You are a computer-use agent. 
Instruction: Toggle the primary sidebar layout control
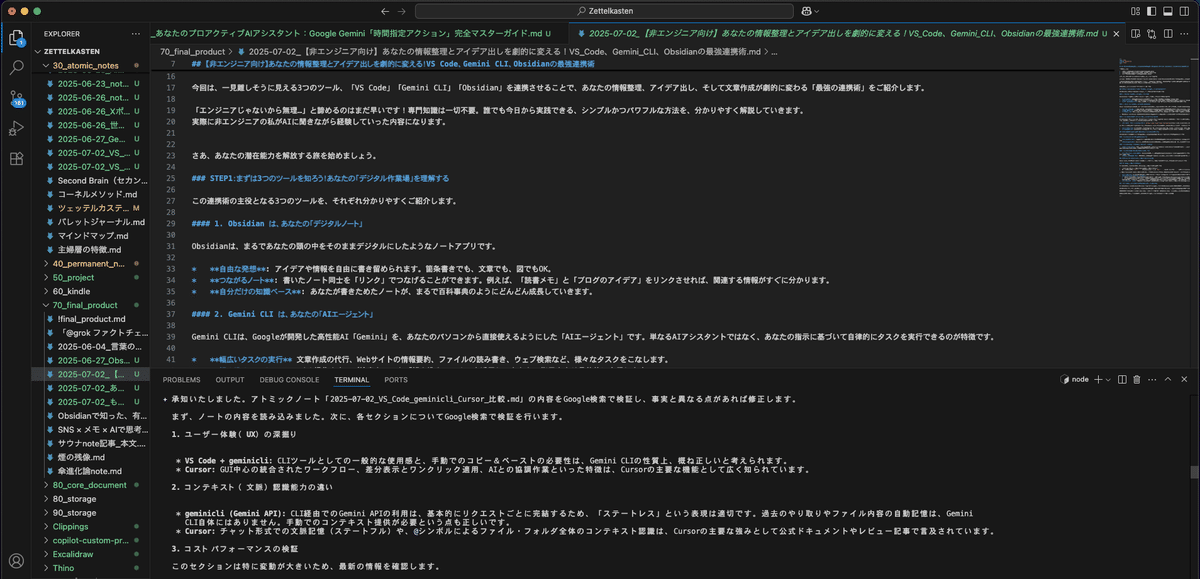click(1151, 11)
